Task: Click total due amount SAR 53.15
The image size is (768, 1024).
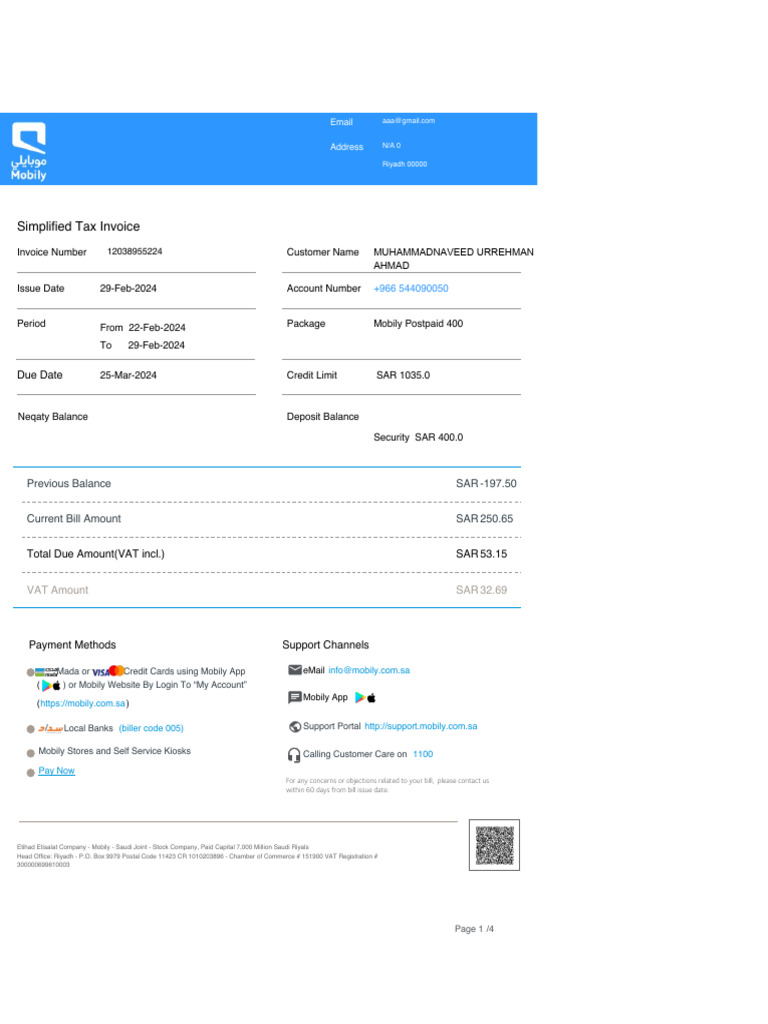Action: [x=481, y=554]
